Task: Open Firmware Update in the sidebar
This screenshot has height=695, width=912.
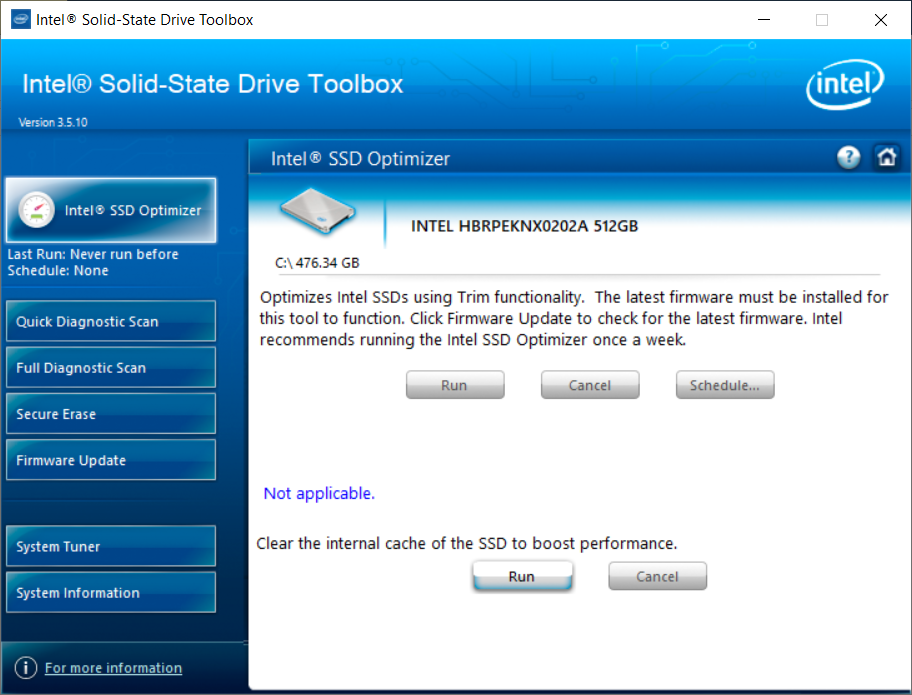Action: [111, 460]
